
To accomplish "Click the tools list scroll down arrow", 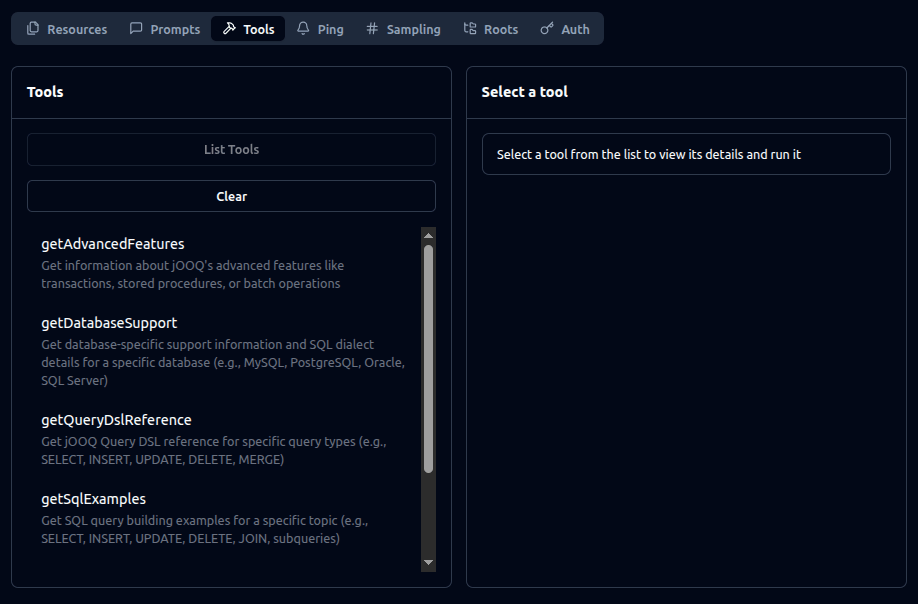I will pyautogui.click(x=429, y=563).
